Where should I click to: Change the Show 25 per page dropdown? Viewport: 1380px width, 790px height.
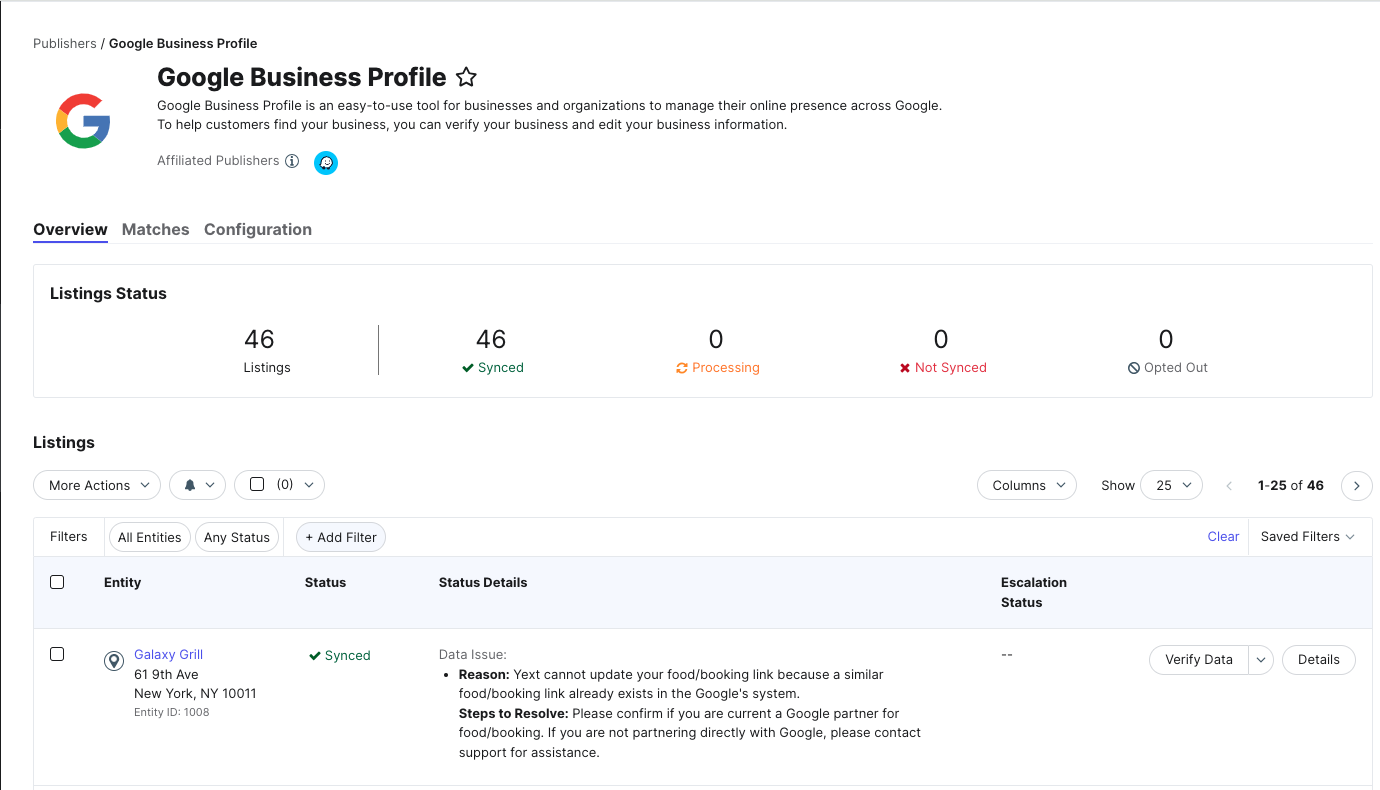1172,485
